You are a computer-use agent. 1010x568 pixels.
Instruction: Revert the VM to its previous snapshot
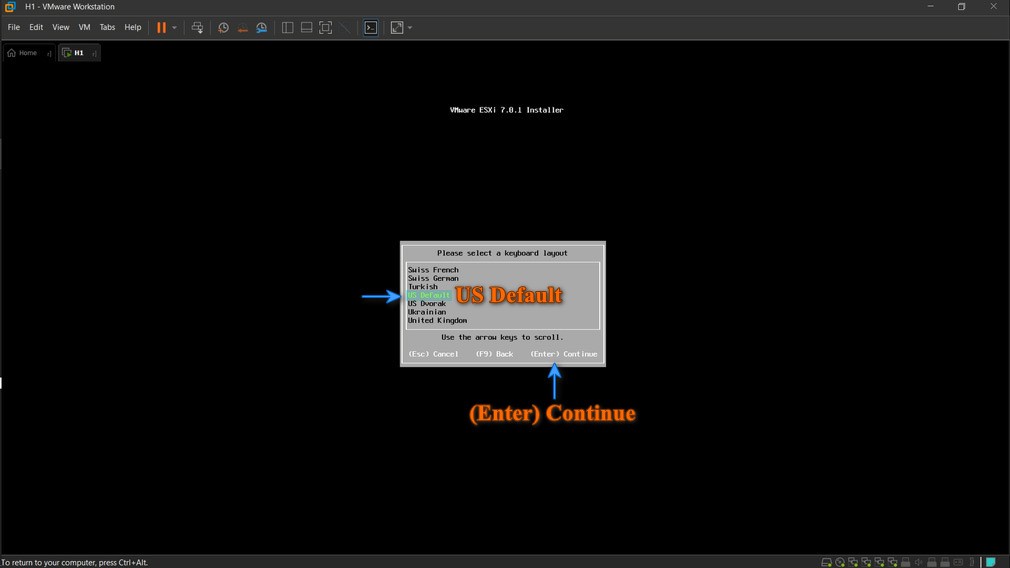[242, 28]
